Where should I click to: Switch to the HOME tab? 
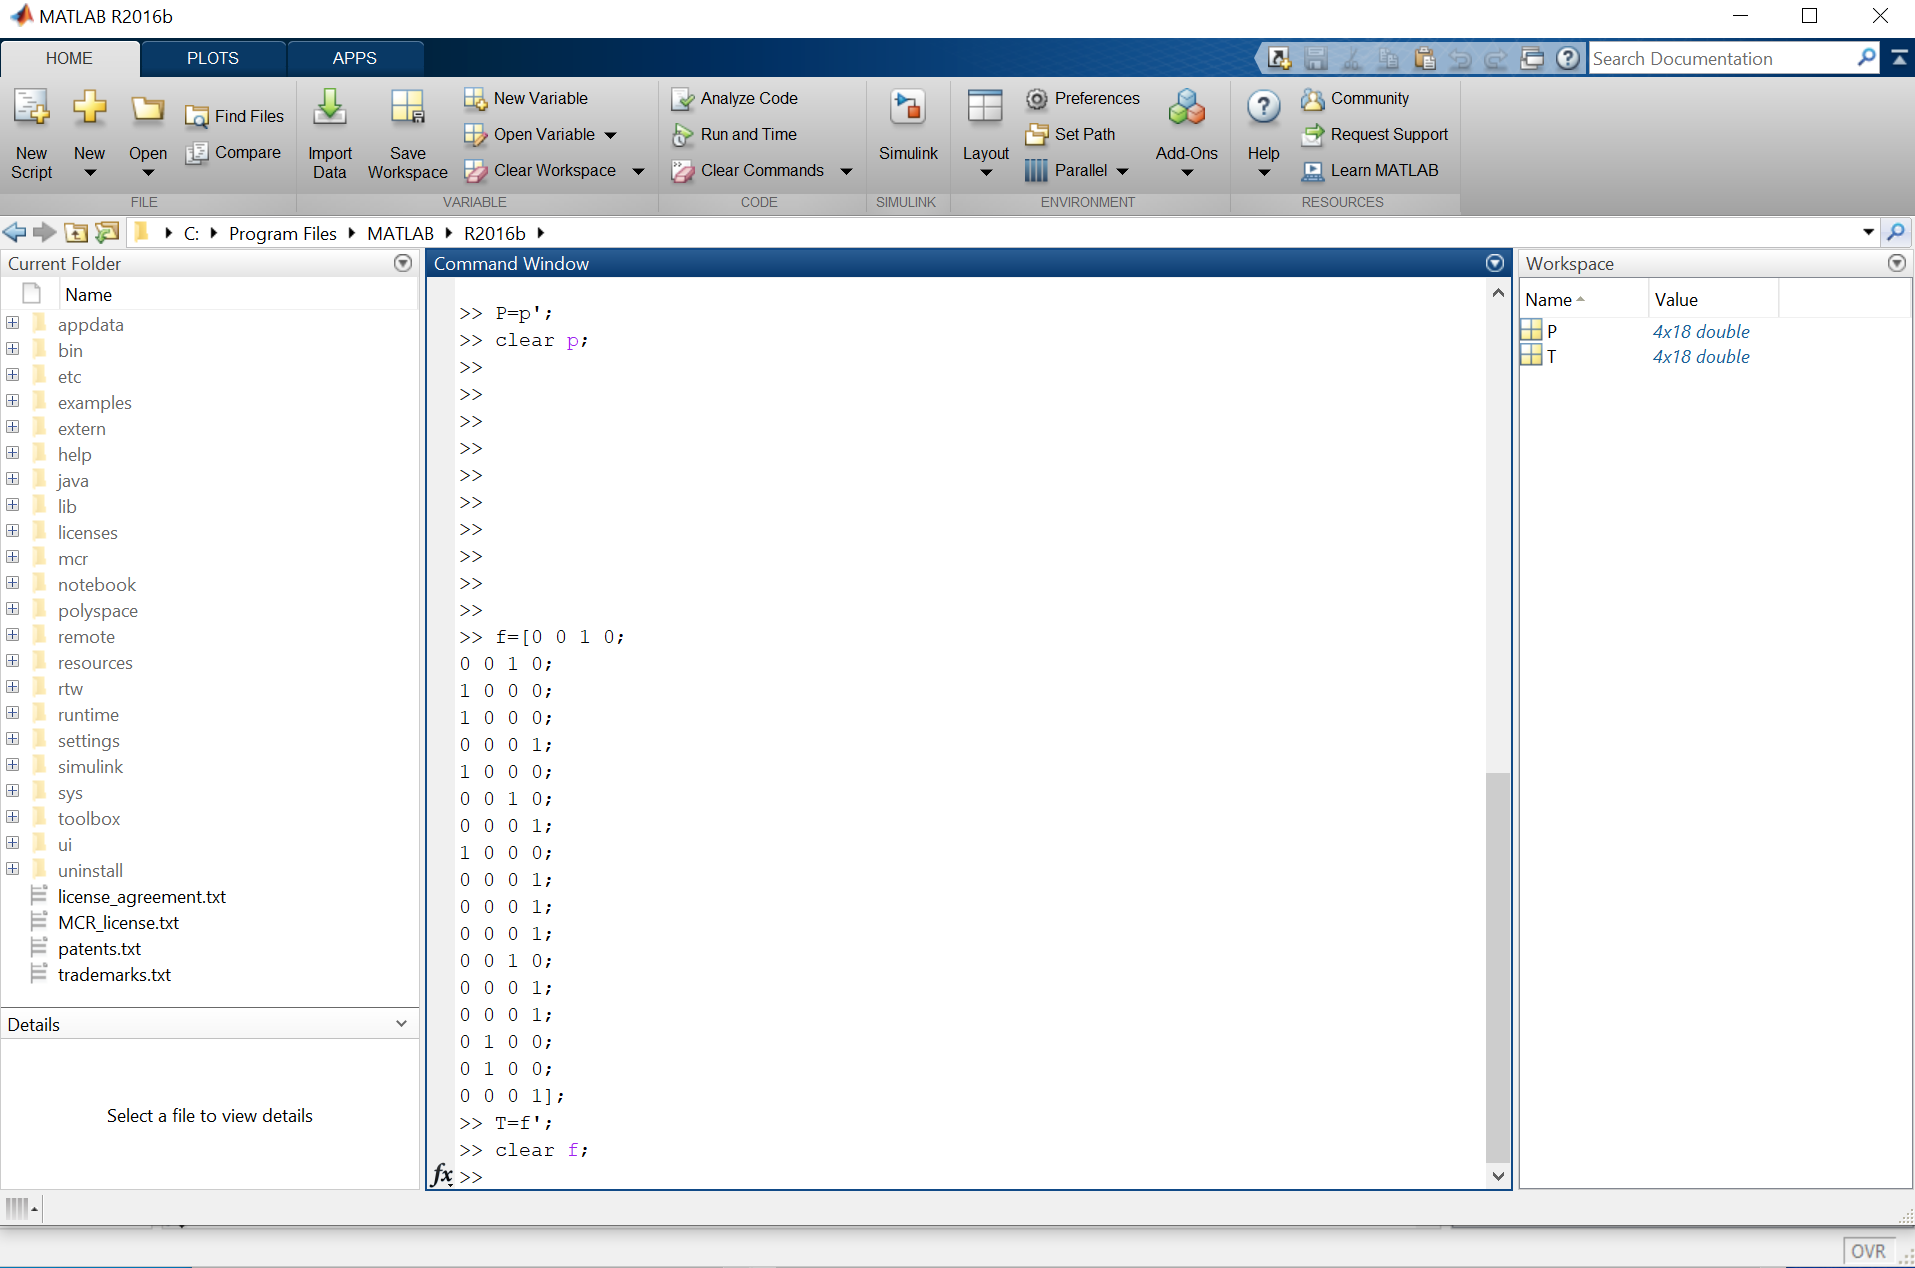pyautogui.click(x=69, y=58)
